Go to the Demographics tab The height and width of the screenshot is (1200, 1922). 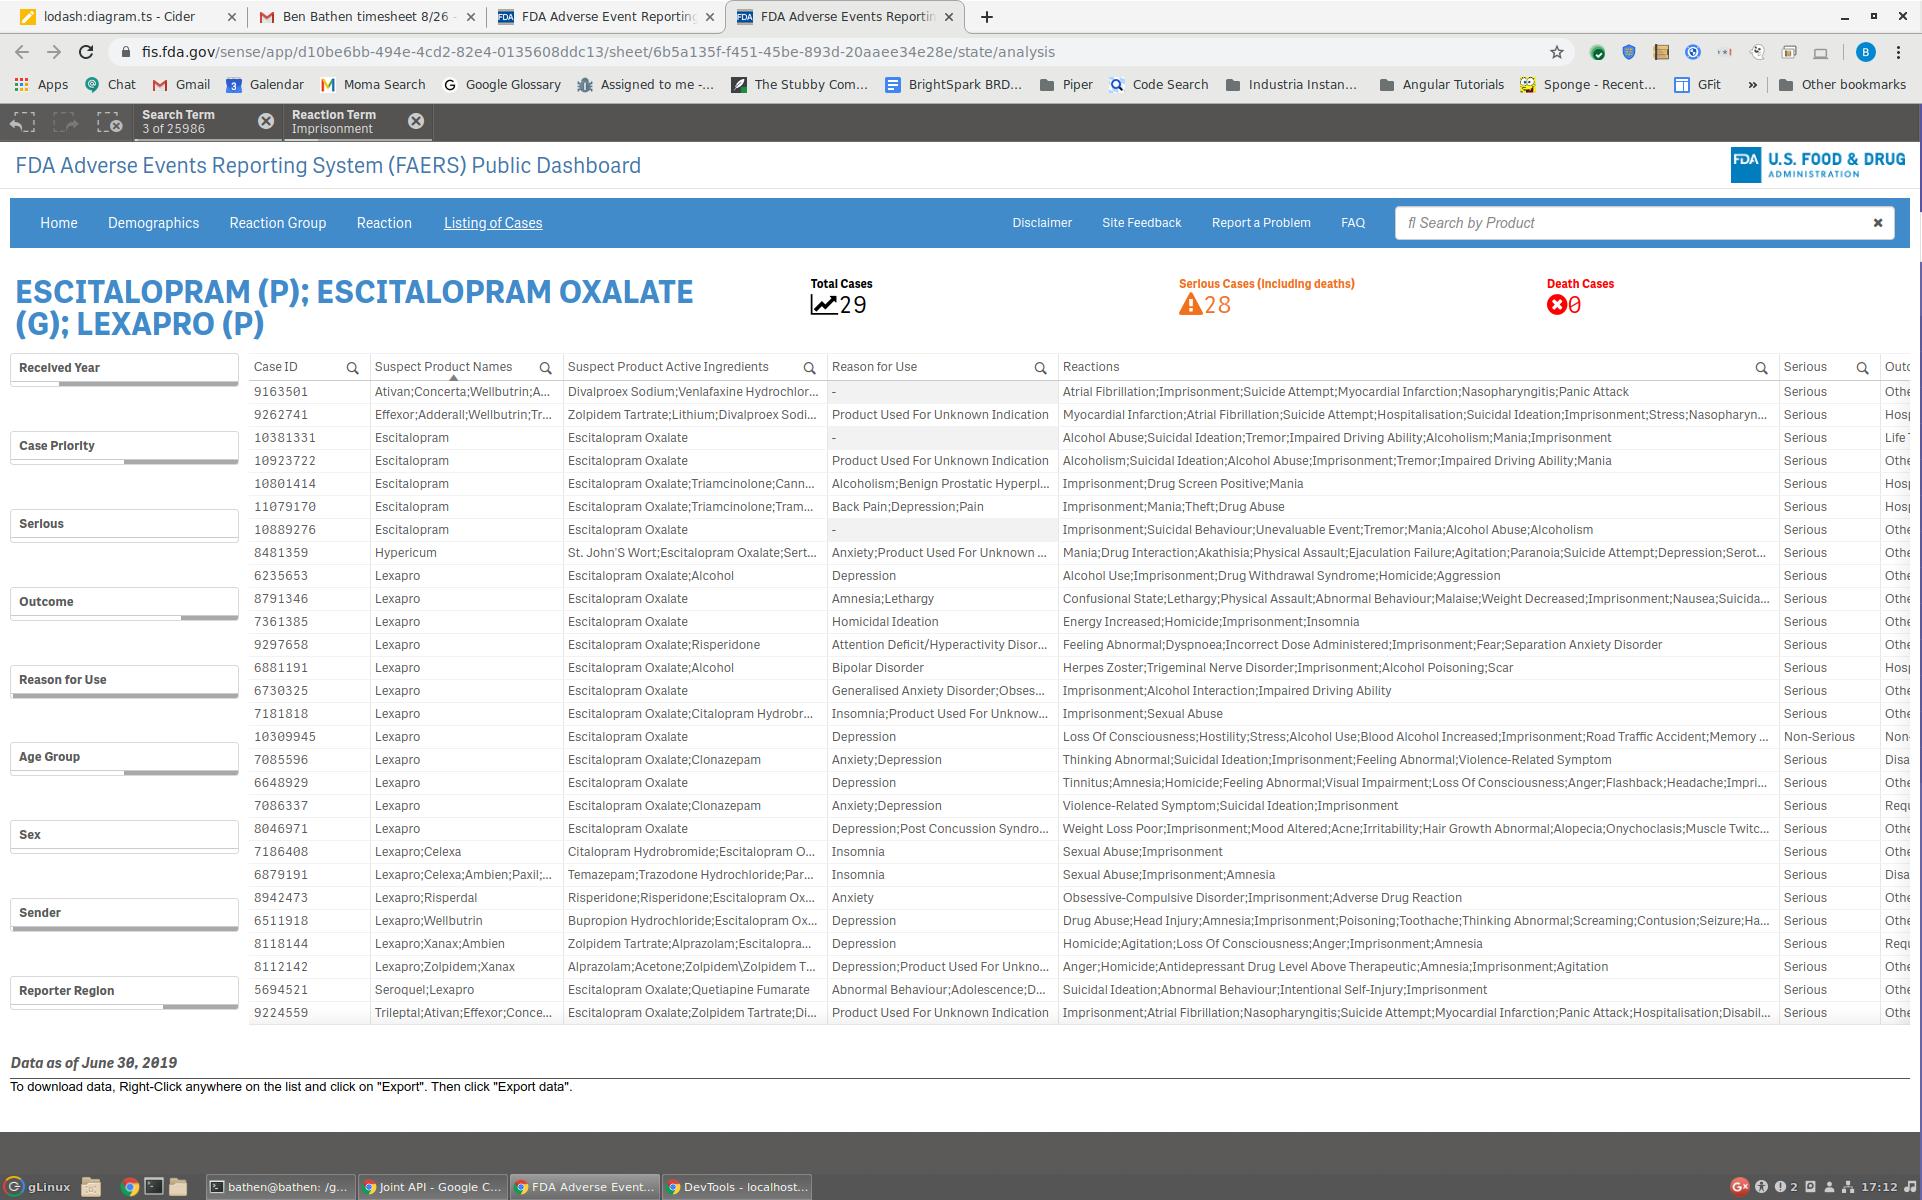click(x=153, y=223)
